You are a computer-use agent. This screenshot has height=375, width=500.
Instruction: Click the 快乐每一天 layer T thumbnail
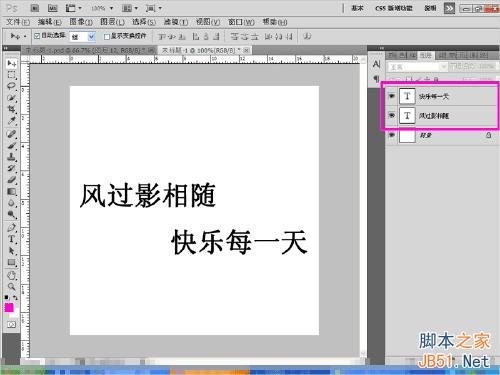tap(407, 96)
